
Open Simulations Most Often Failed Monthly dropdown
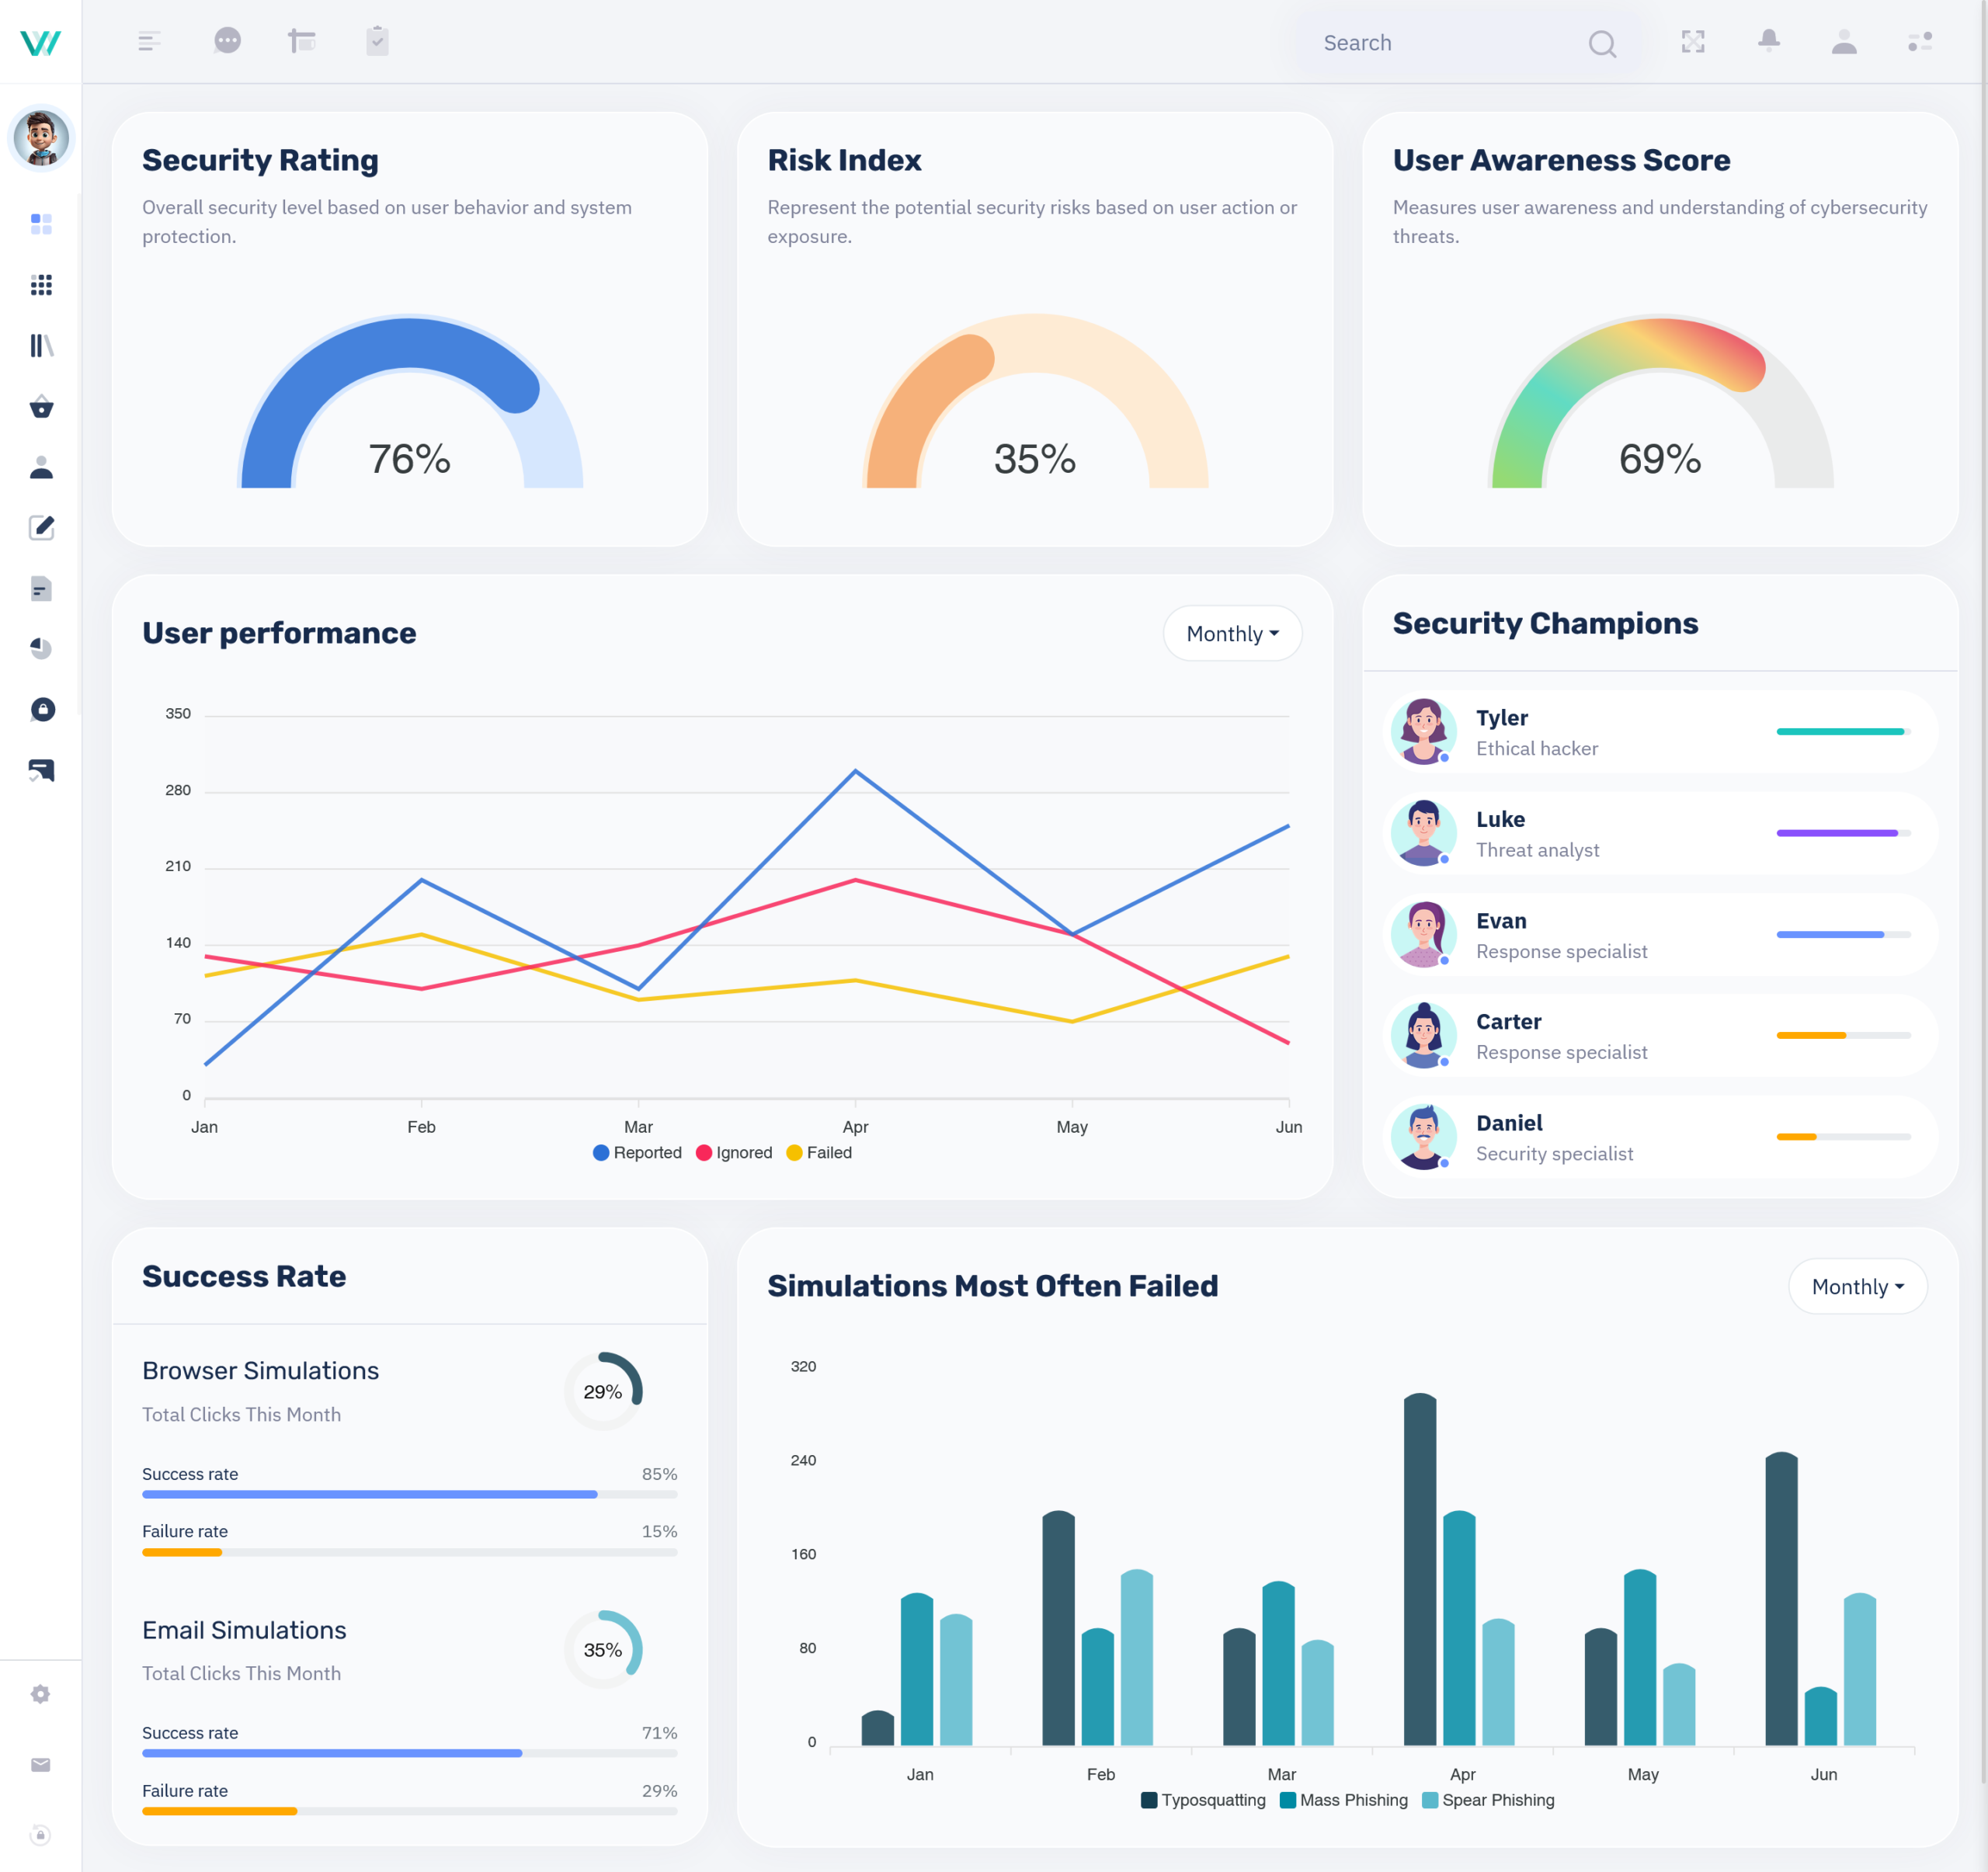pos(1857,1286)
